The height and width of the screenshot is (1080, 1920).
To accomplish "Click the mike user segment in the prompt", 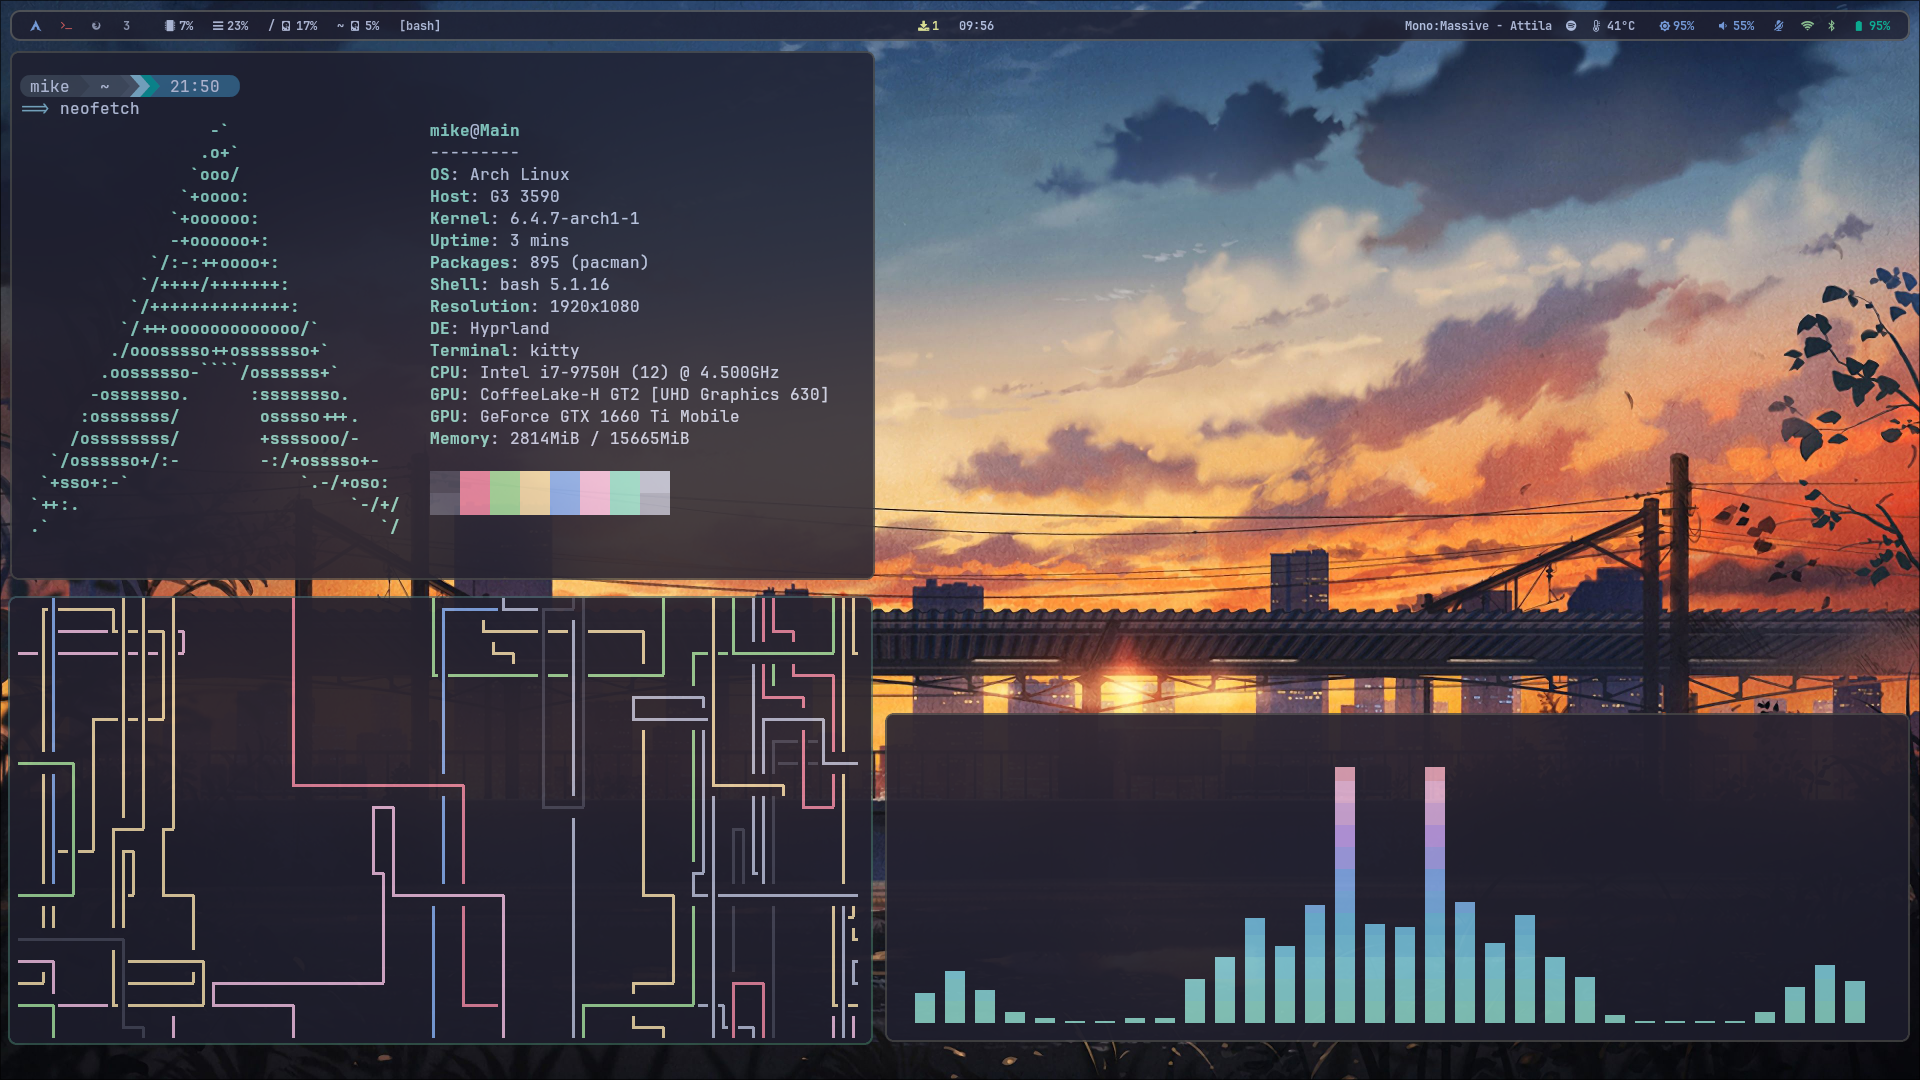I will tap(49, 87).
